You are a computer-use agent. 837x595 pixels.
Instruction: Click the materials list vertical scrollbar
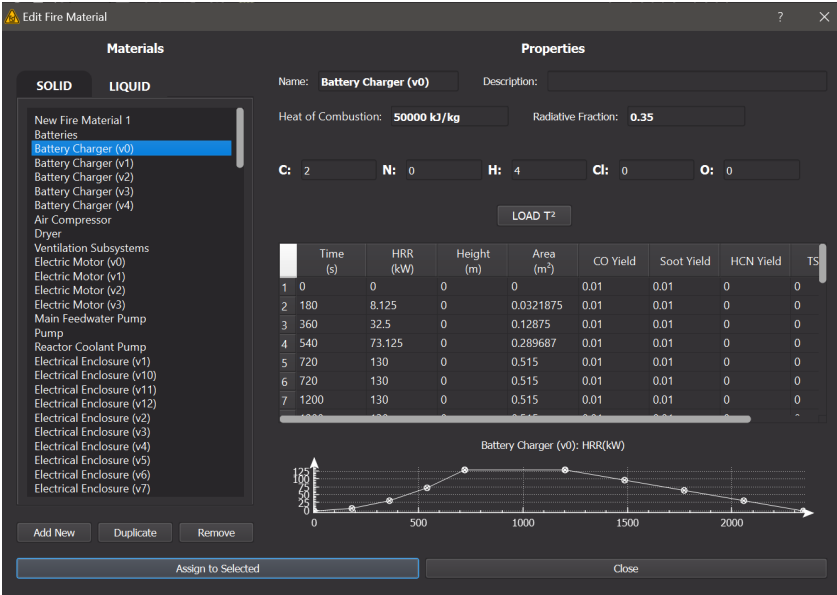[240, 138]
